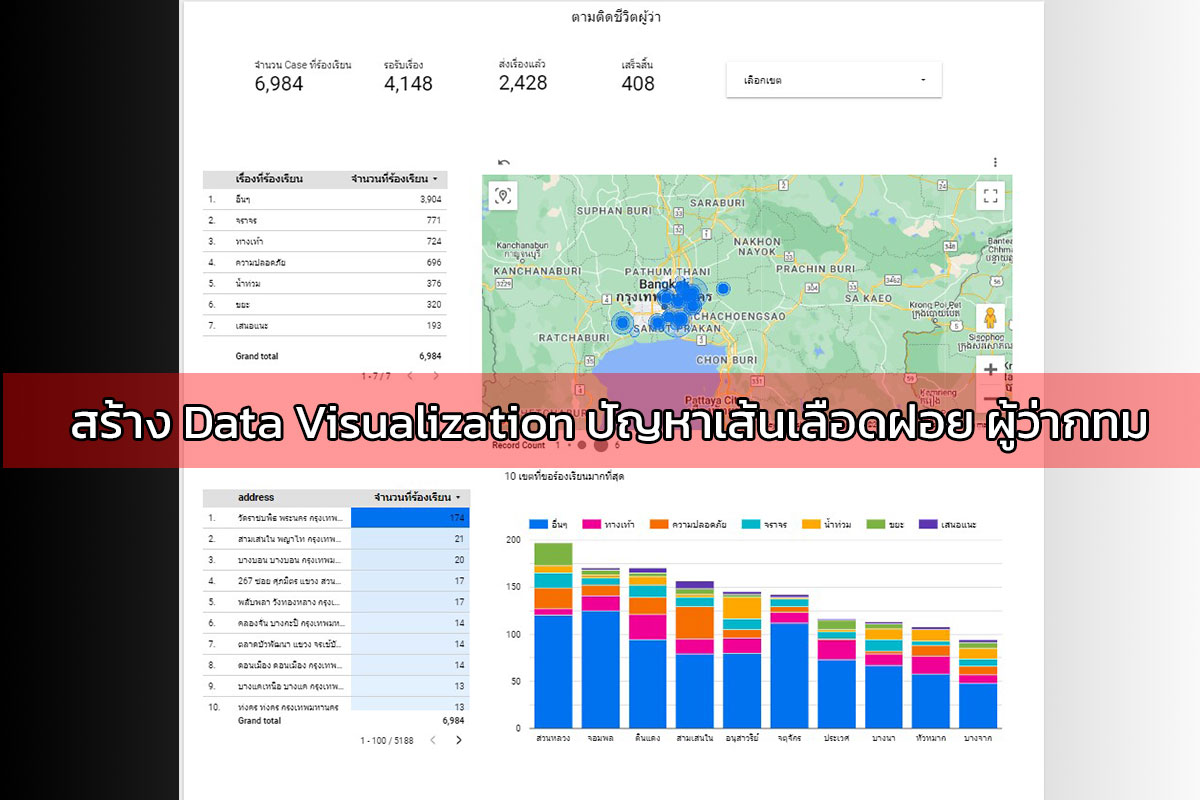This screenshot has width=1200, height=800.
Task: Click the หัวหมาก stacked bar
Action: pos(932,677)
